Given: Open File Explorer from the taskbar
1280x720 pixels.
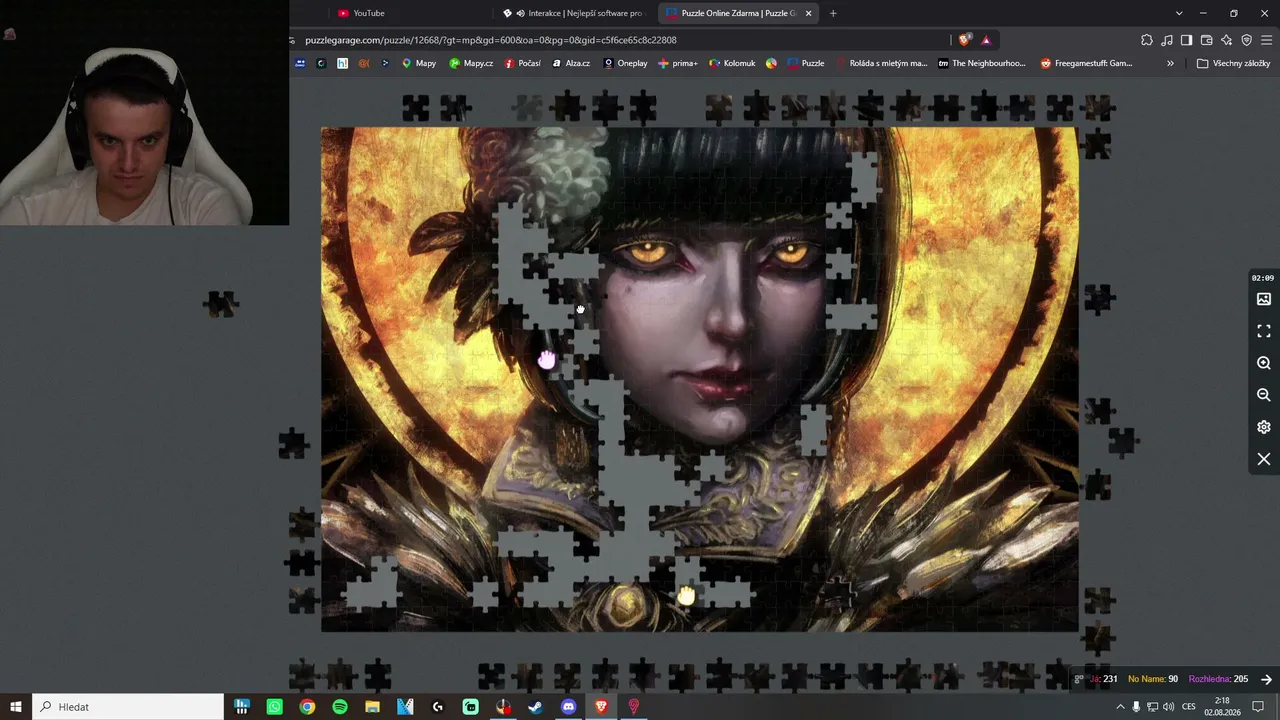Looking at the screenshot, I should point(372,707).
